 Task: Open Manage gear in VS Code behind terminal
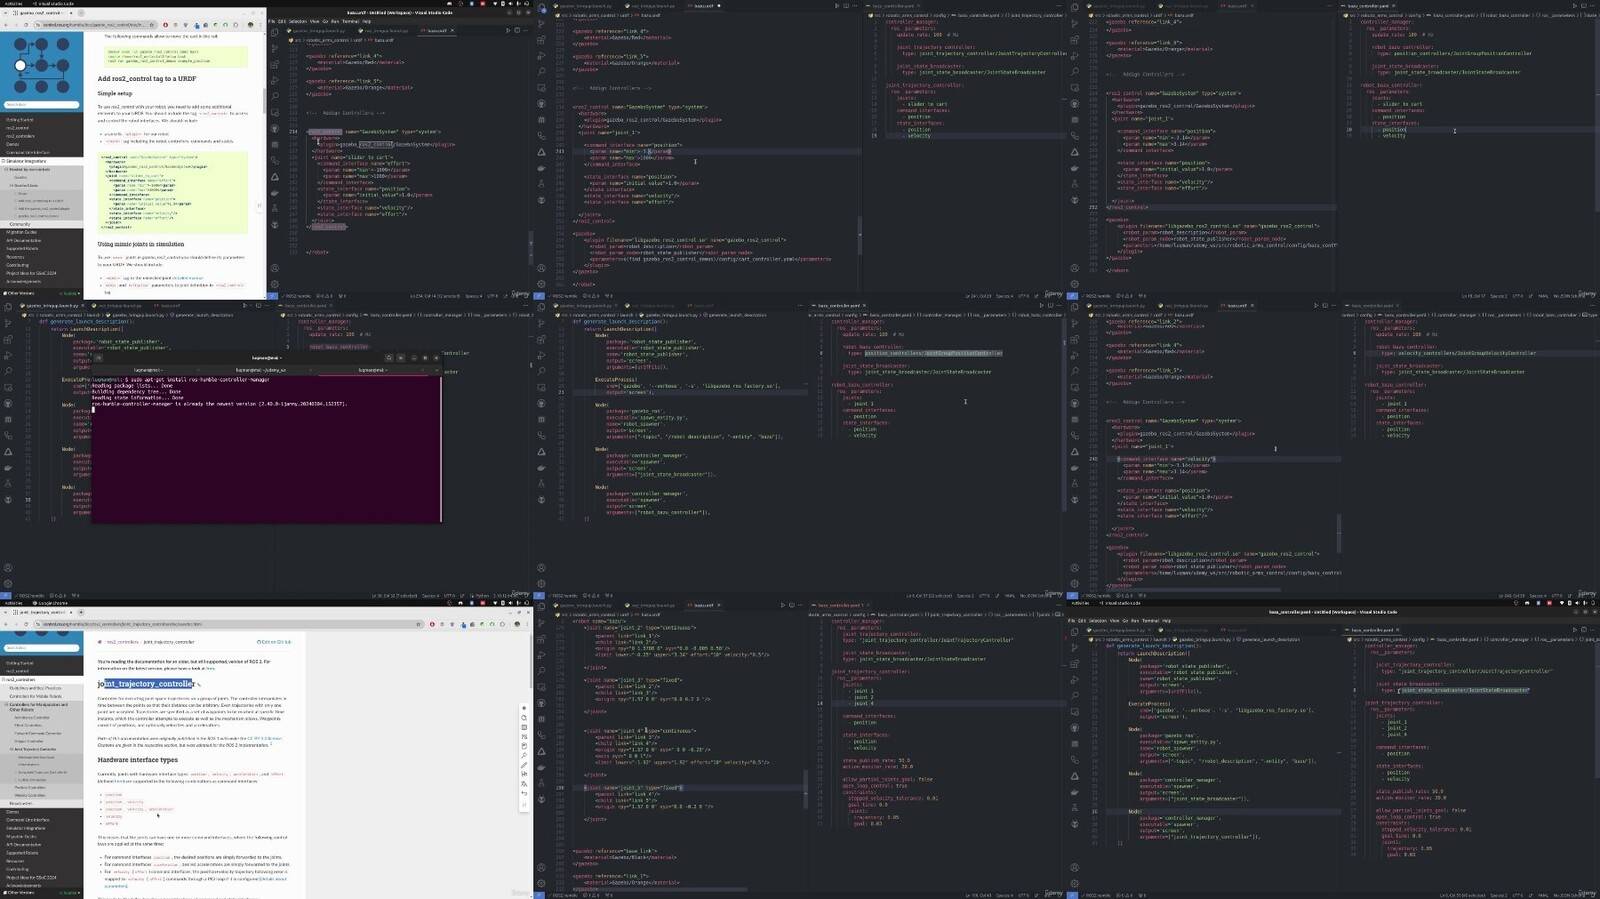point(8,583)
